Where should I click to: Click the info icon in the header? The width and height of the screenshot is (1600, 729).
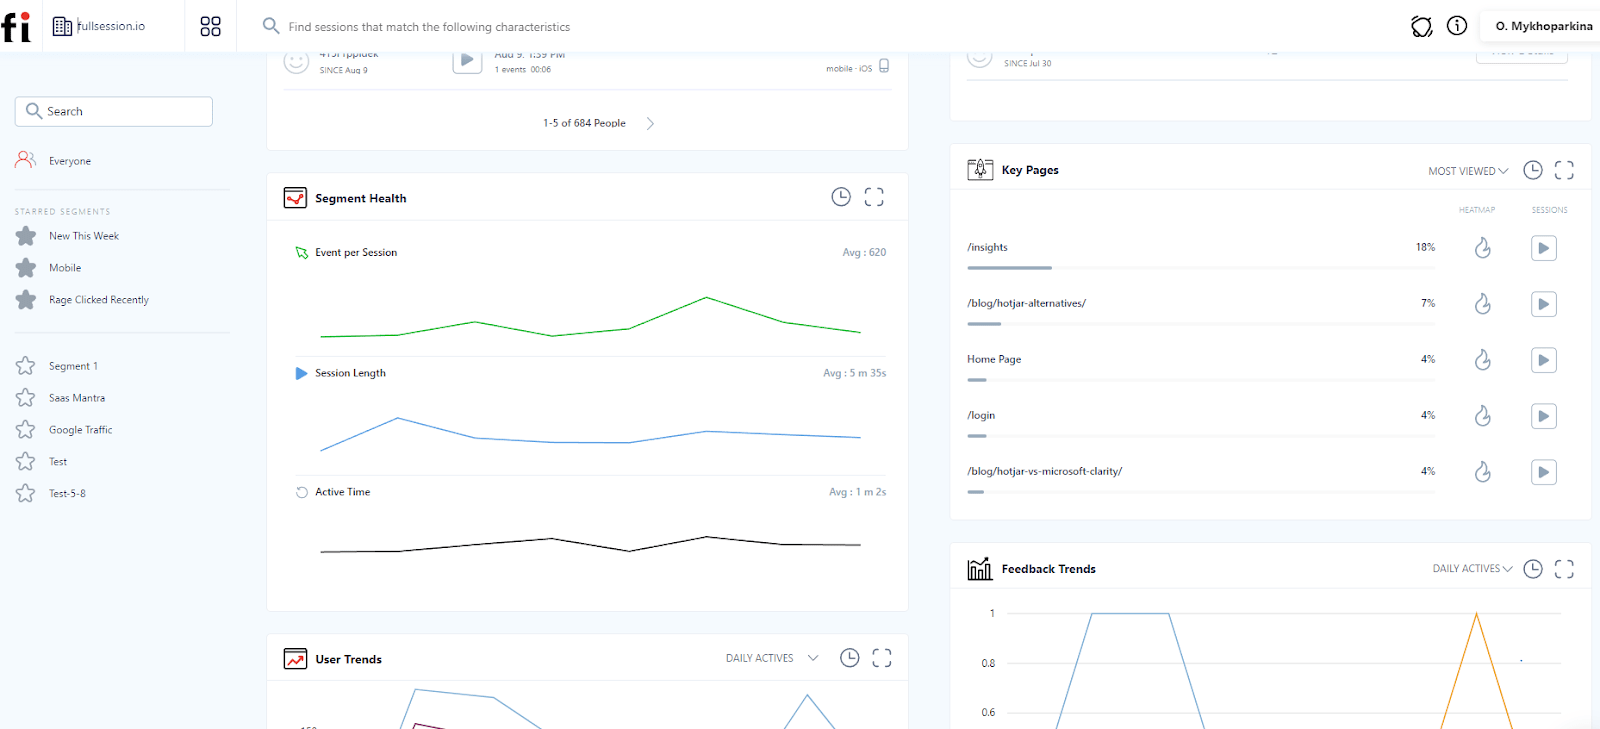pos(1457,26)
